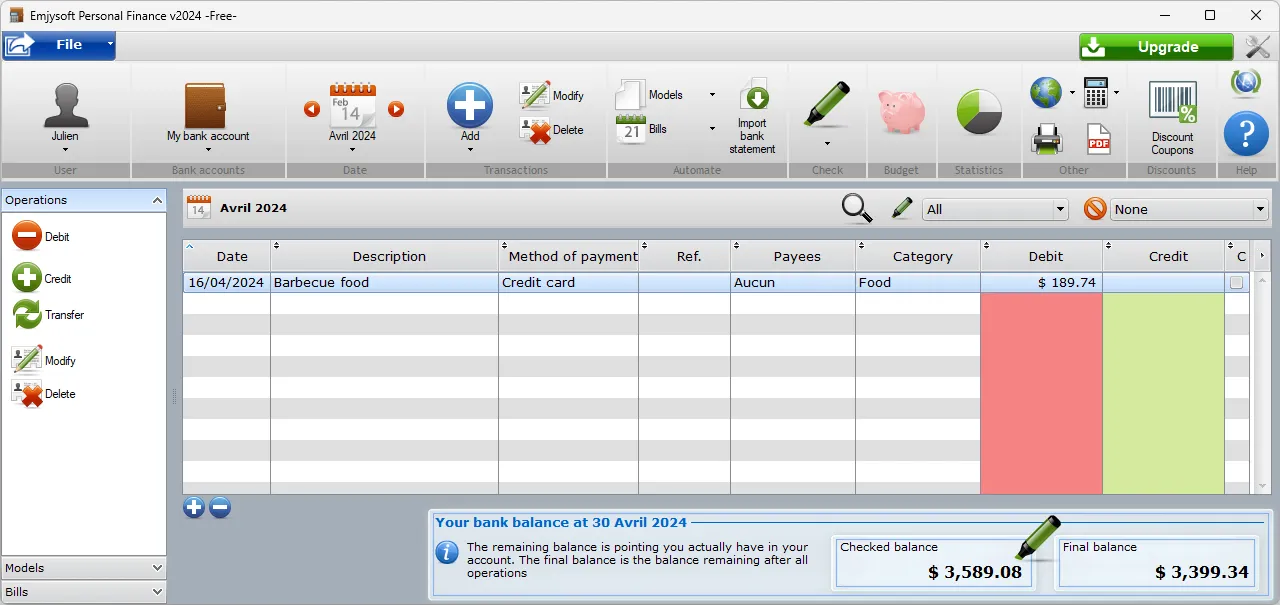Open My bank account

tap(206, 110)
